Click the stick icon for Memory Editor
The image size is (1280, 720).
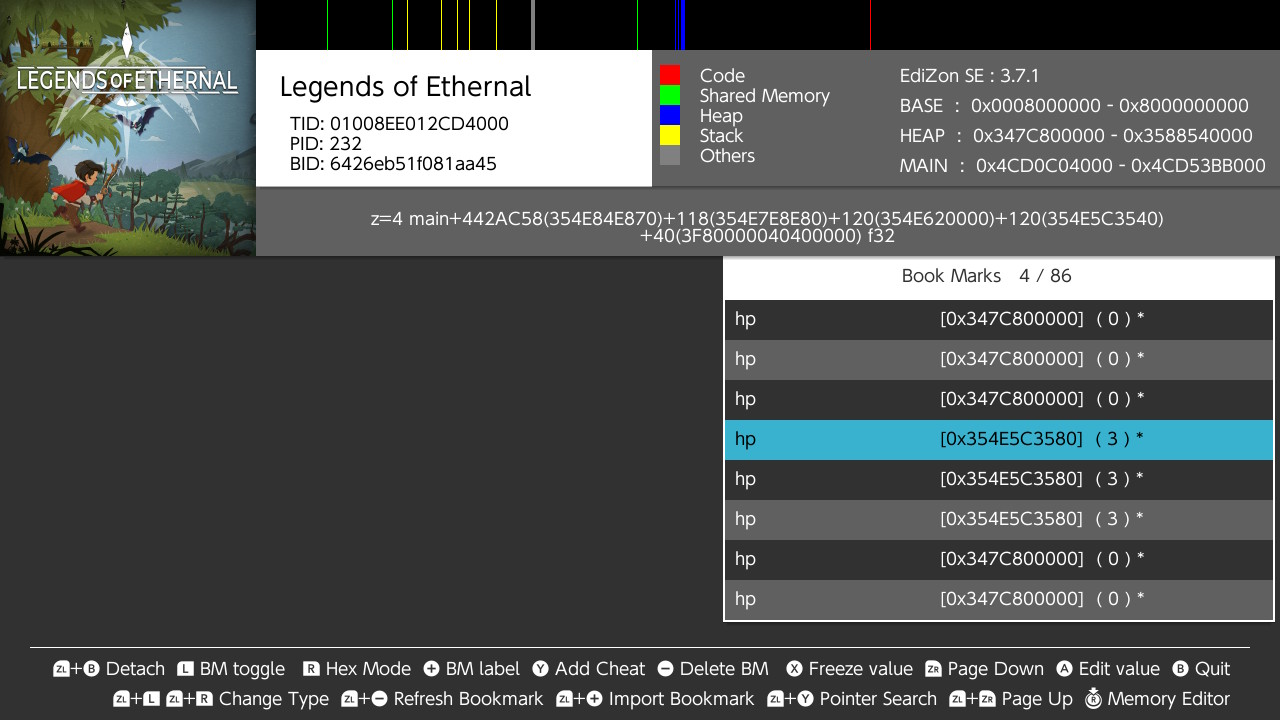coord(1093,698)
